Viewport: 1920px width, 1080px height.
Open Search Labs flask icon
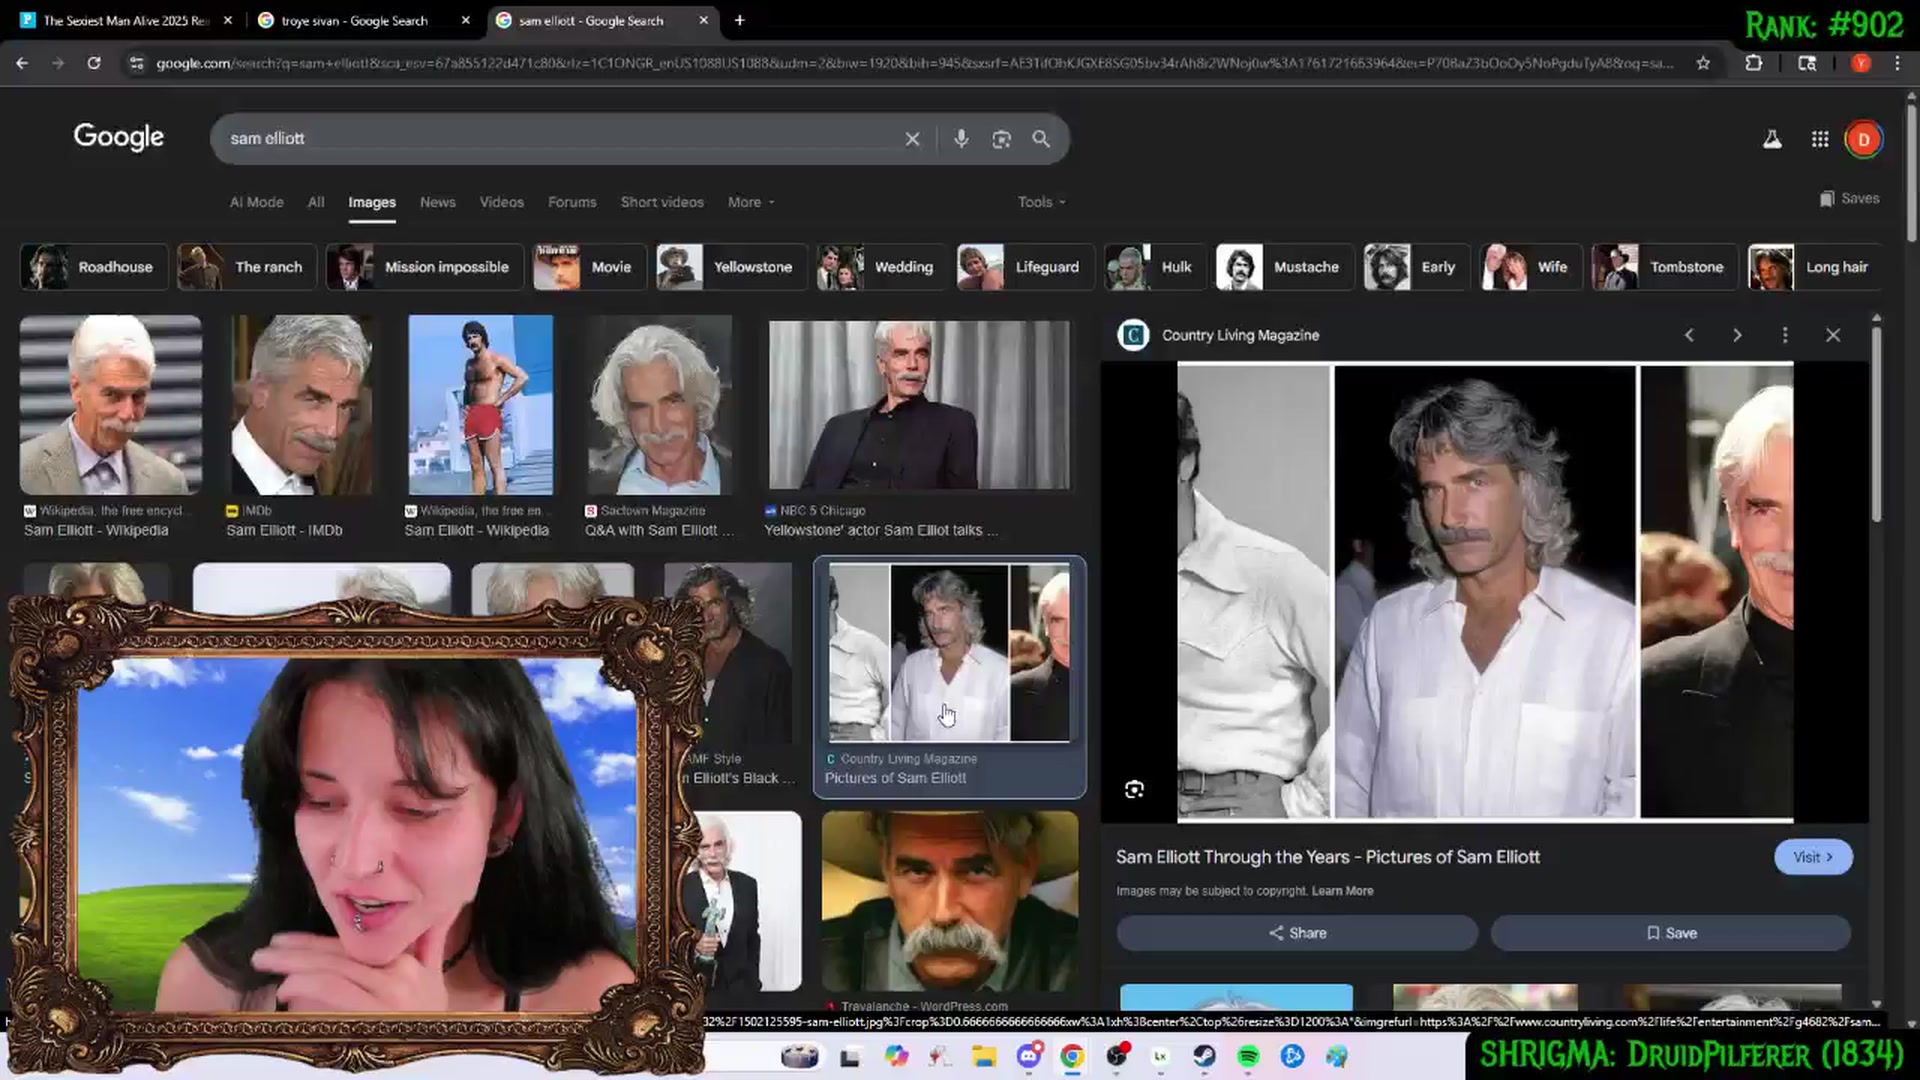point(1772,140)
